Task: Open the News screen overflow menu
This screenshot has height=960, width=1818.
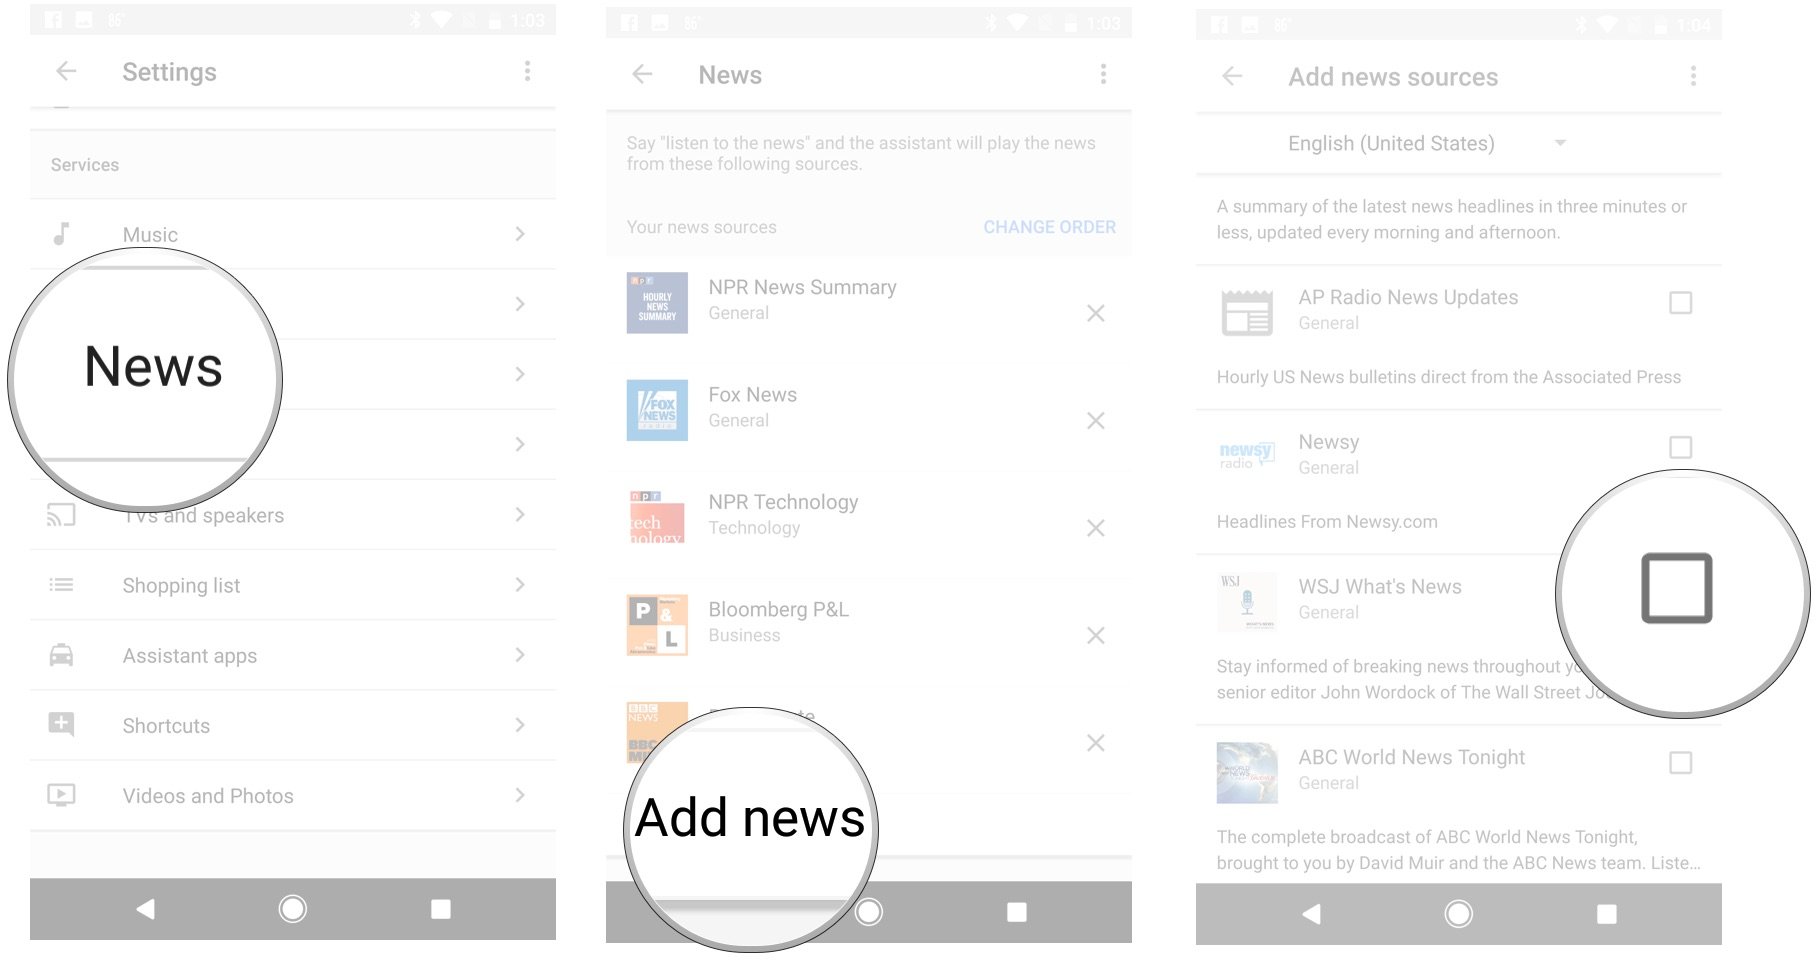Action: (1103, 74)
